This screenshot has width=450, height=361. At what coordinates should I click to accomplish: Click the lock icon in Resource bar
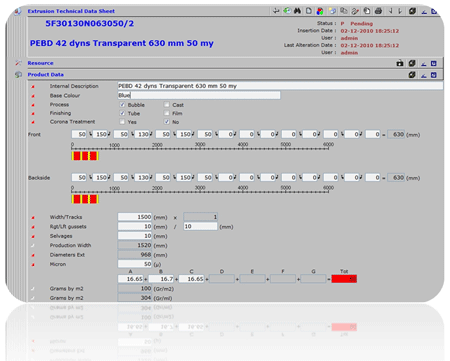pyautogui.click(x=400, y=63)
